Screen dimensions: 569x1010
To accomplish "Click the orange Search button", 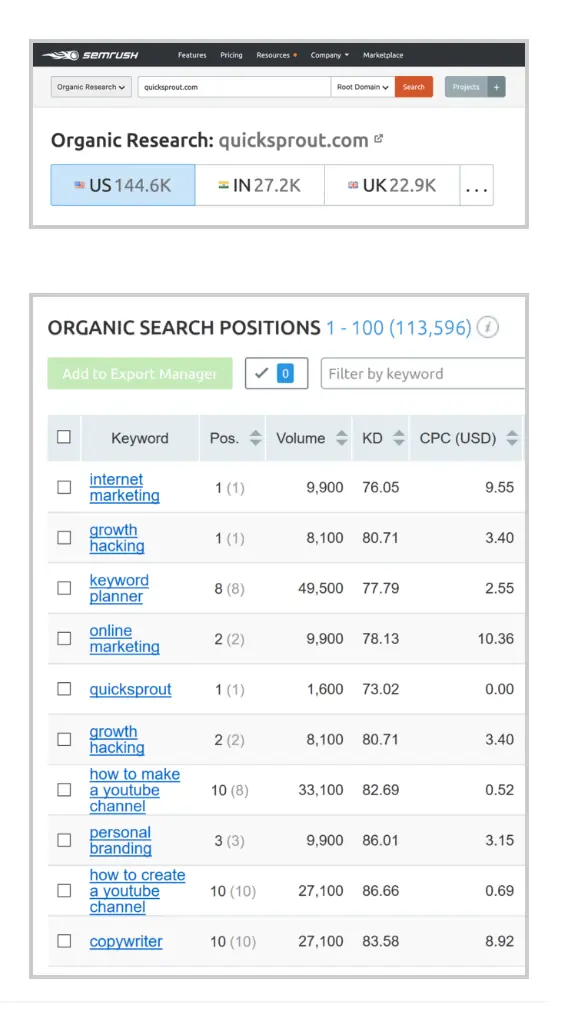I will pos(414,87).
